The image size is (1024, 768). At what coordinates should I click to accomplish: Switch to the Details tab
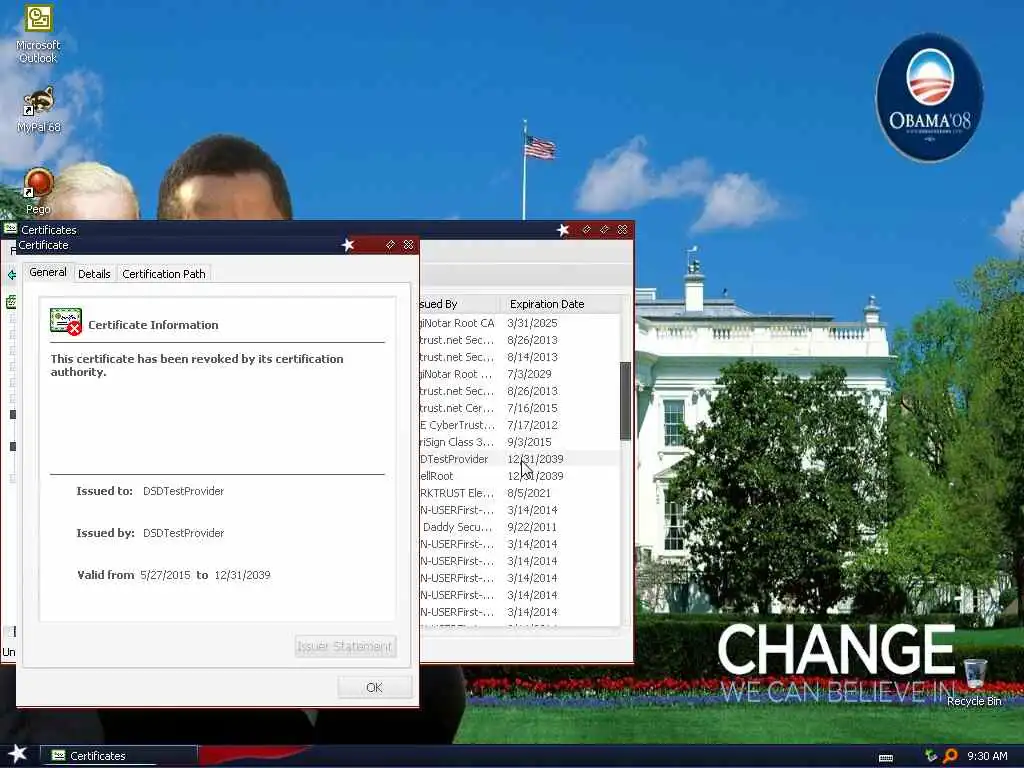coord(94,274)
